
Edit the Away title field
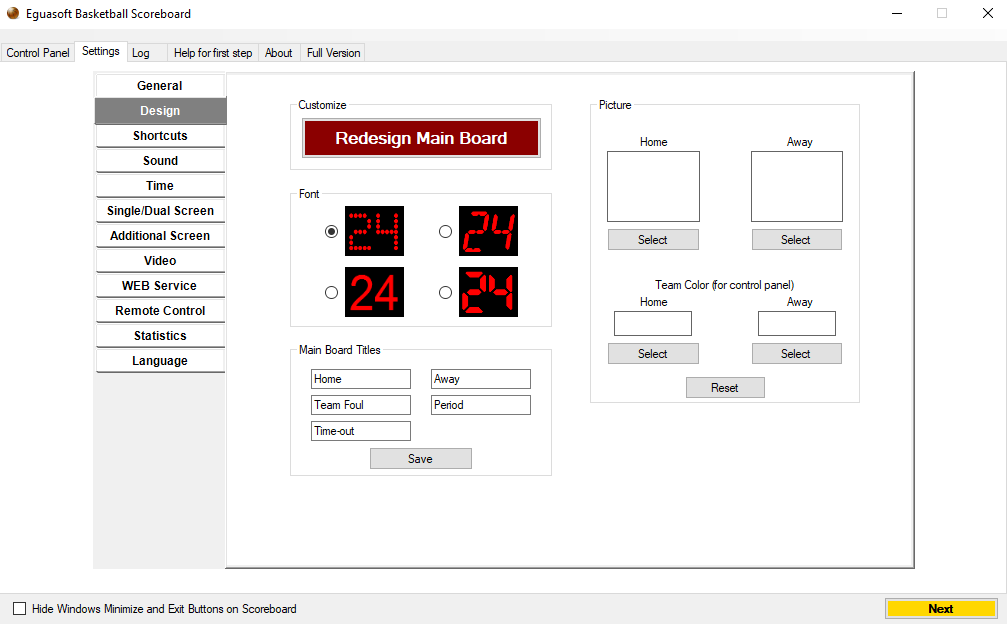481,379
